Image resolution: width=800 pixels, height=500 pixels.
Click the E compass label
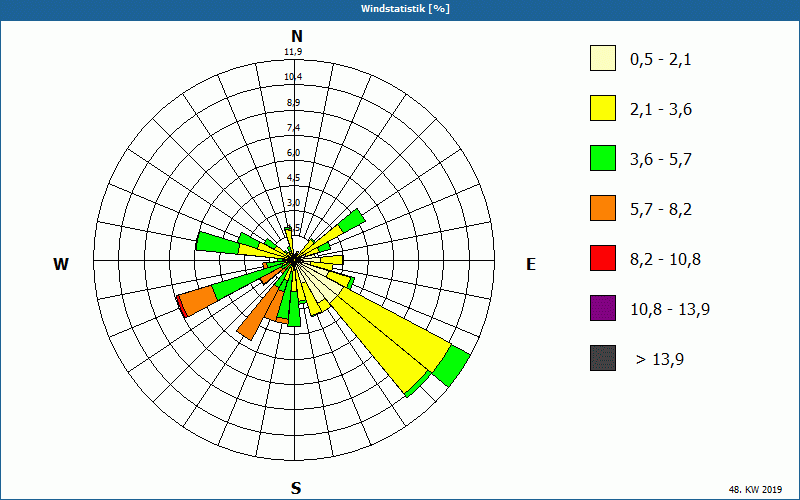point(531,264)
